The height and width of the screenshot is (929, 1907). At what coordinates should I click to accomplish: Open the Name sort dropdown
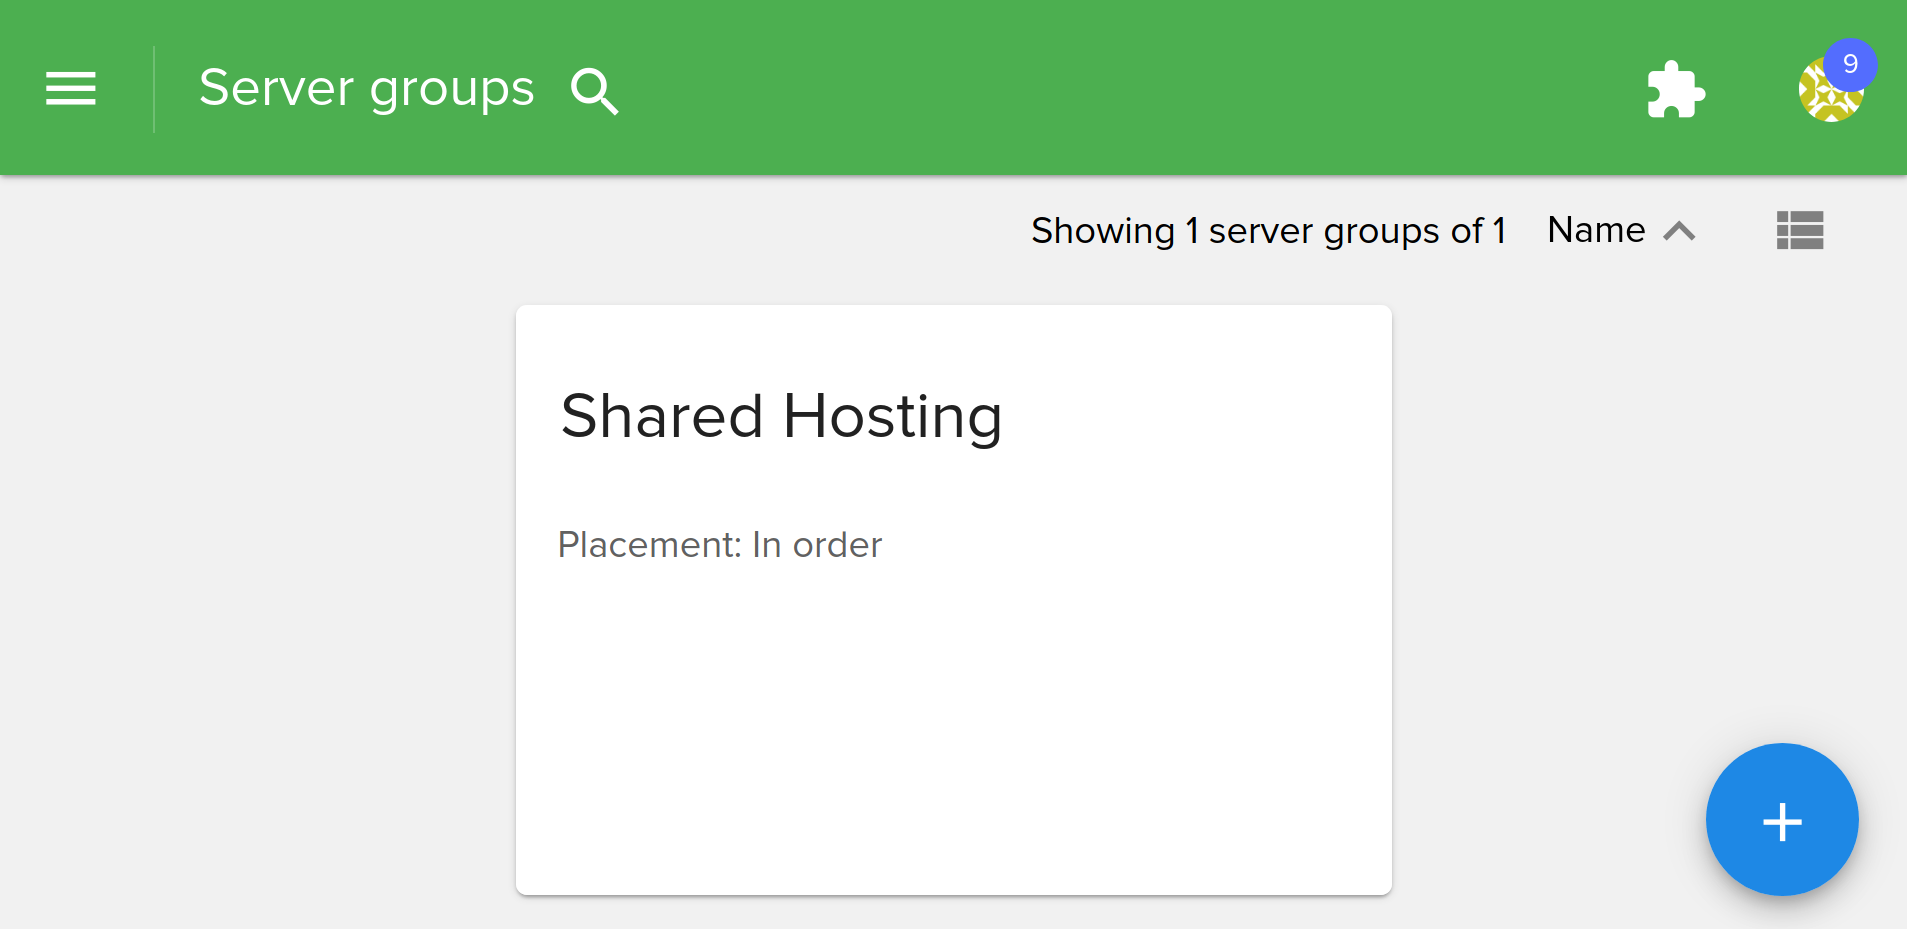pos(1620,231)
